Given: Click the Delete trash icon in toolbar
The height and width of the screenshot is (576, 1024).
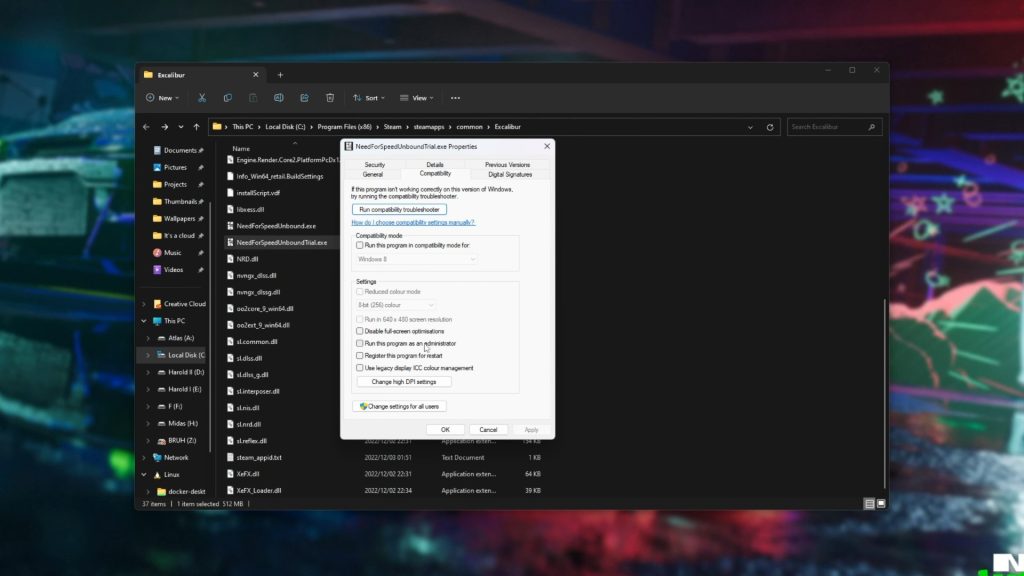Looking at the screenshot, I should 330,98.
